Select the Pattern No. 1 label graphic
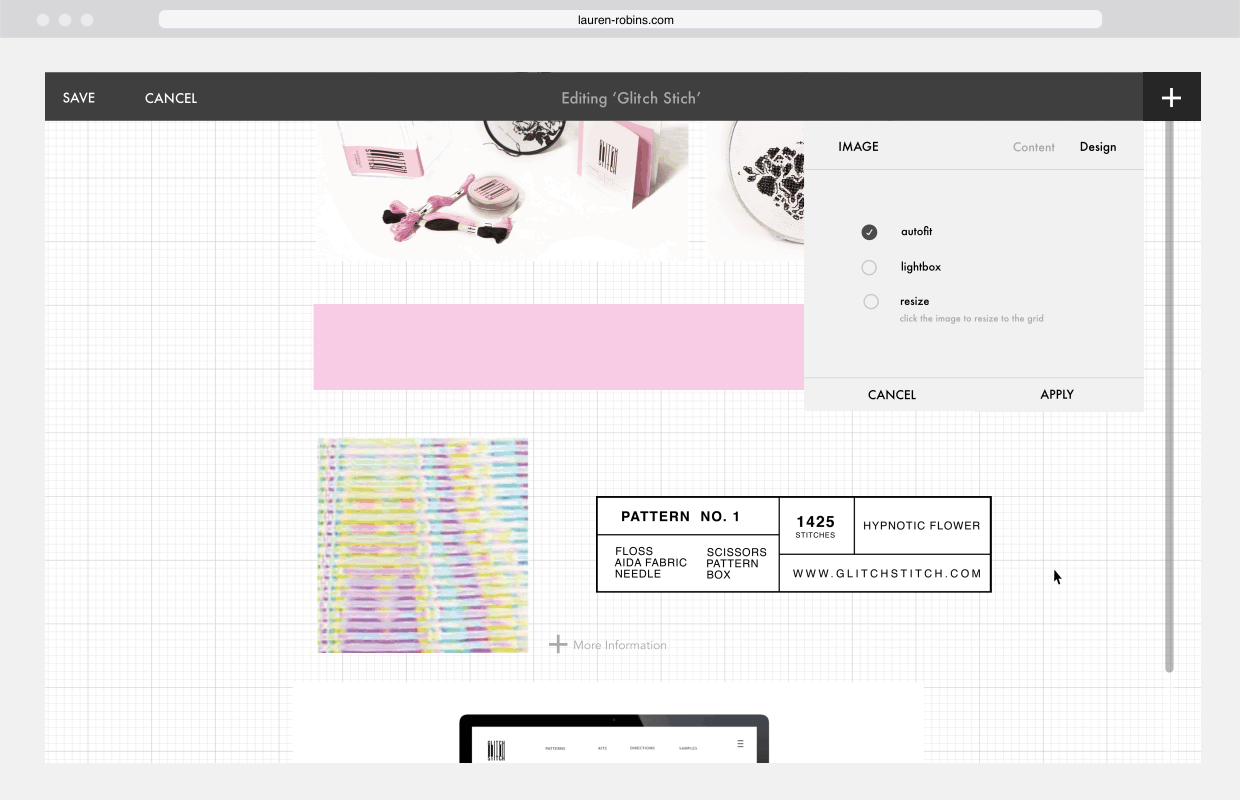Viewport: 1240px width, 800px height. tap(793, 544)
